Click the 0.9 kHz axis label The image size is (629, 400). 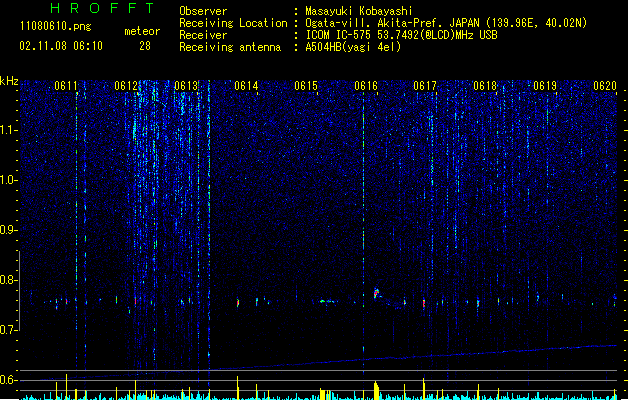[x=8, y=230]
